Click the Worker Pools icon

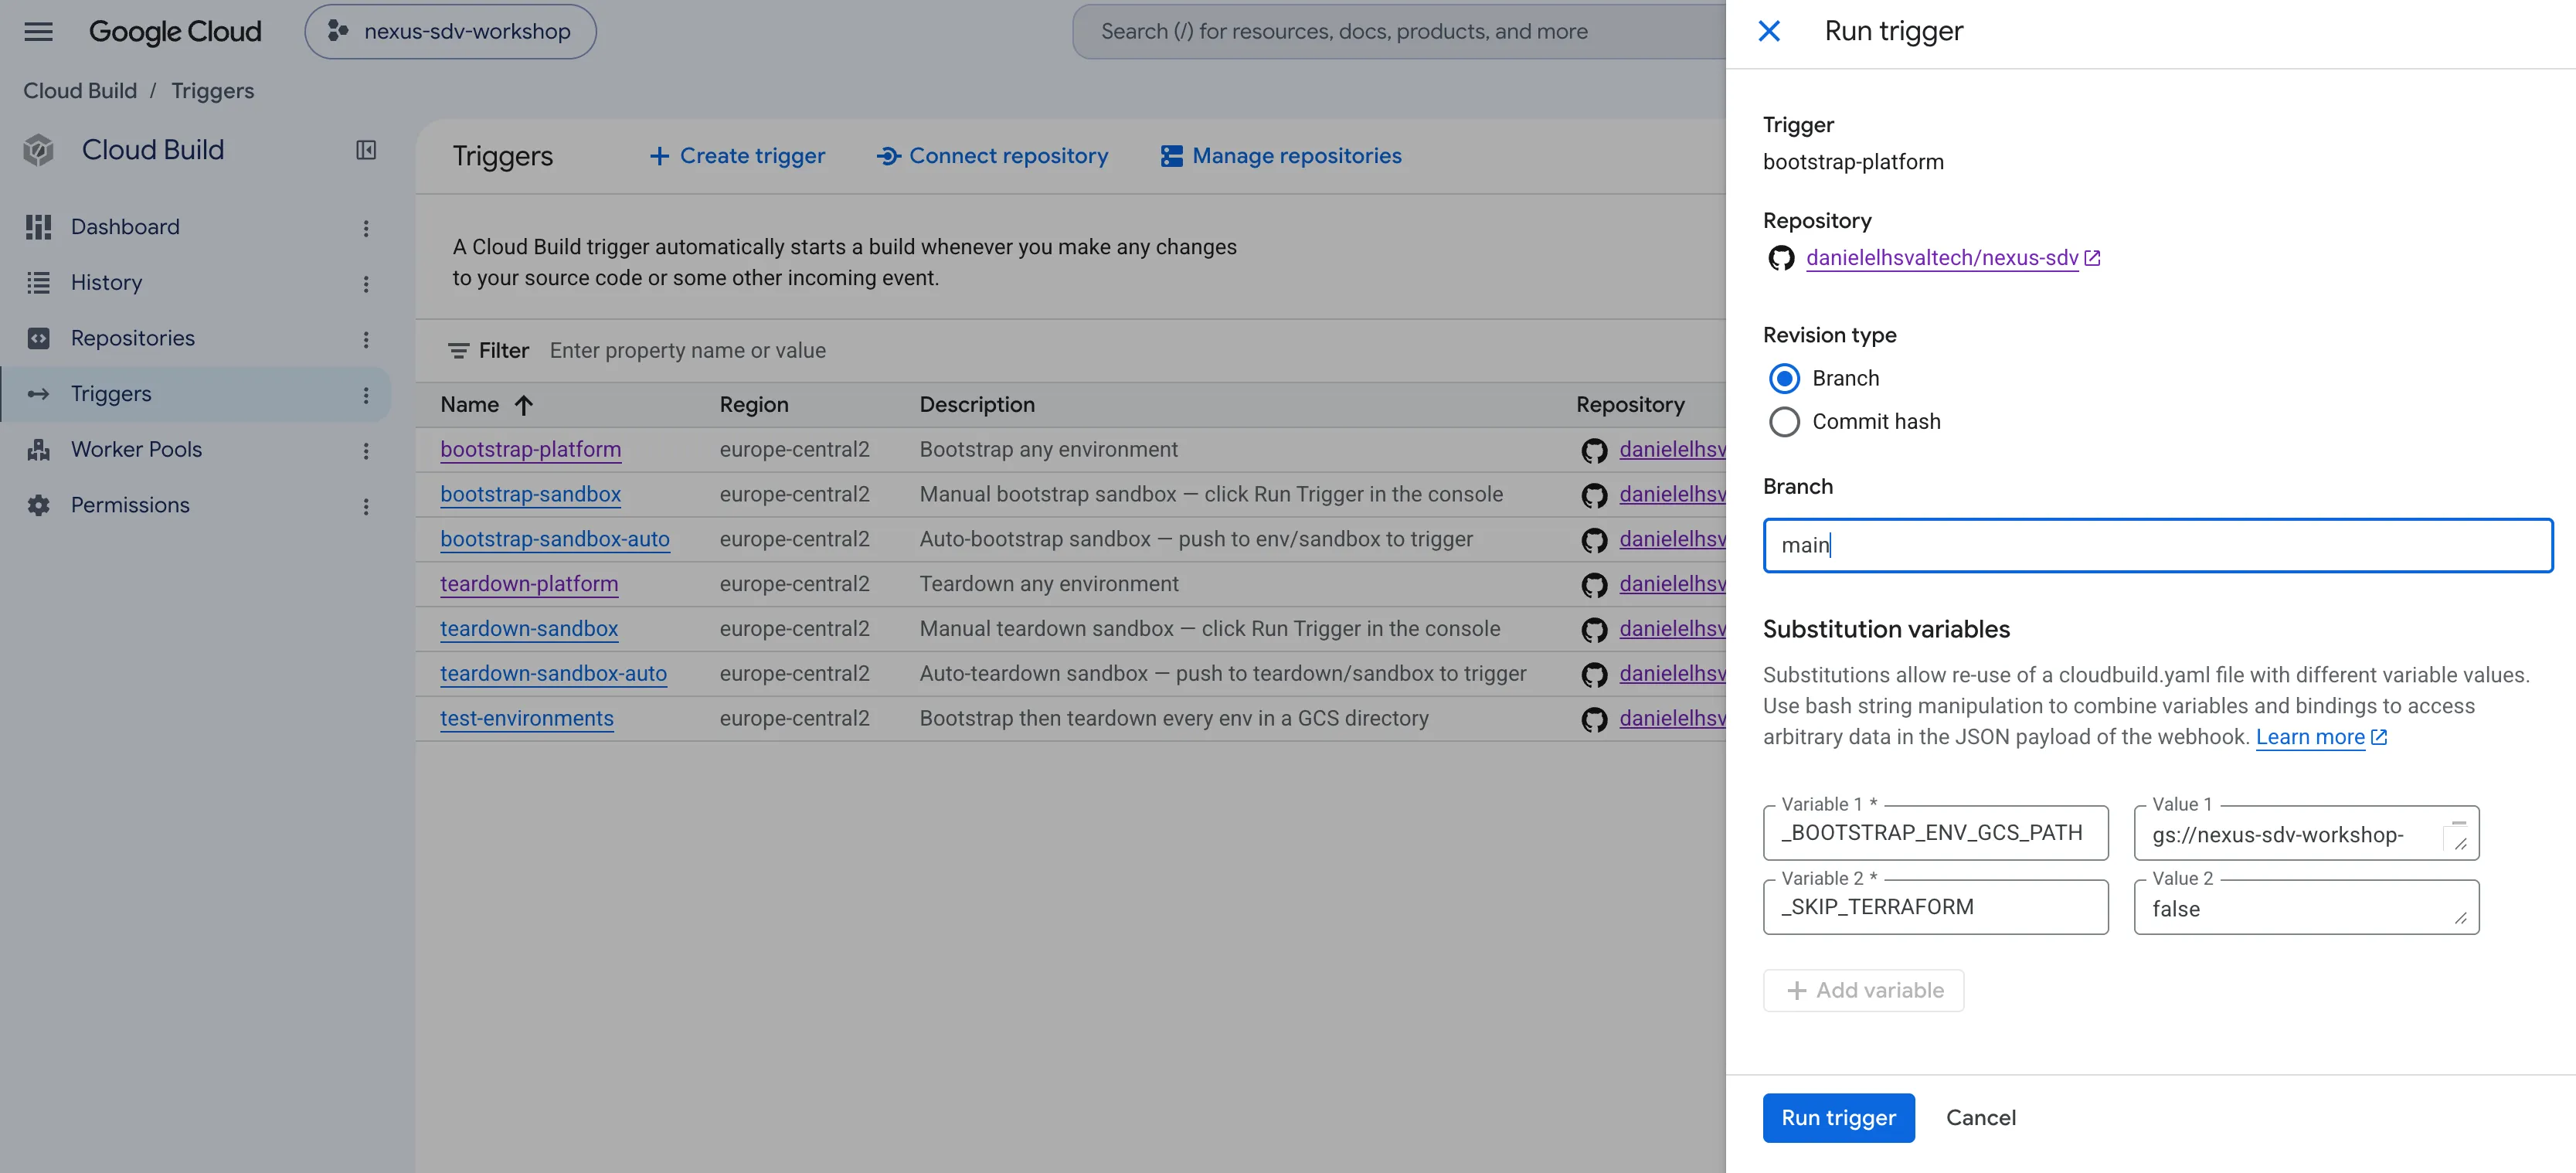point(38,450)
